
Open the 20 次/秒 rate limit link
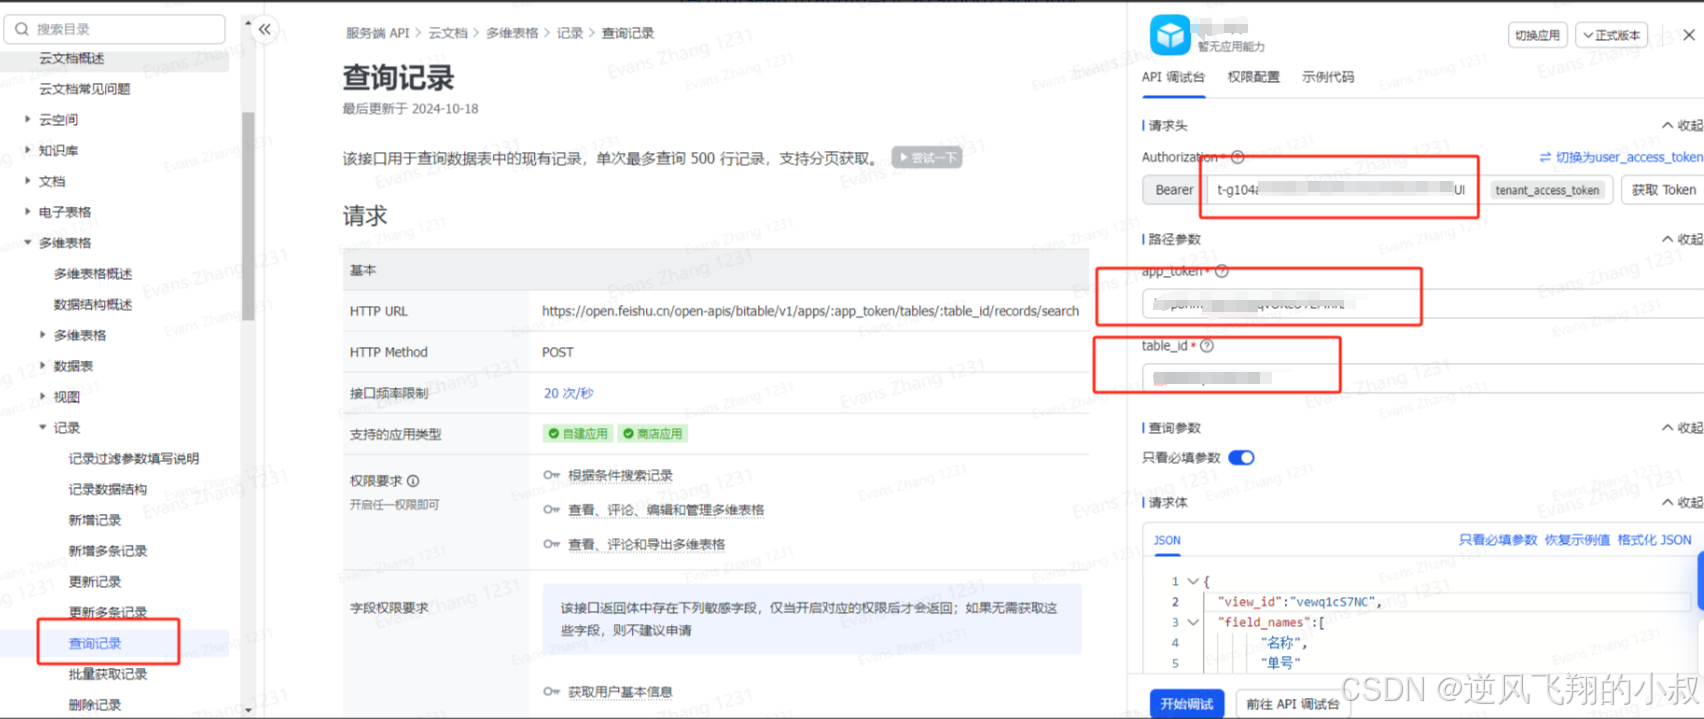pyautogui.click(x=568, y=393)
